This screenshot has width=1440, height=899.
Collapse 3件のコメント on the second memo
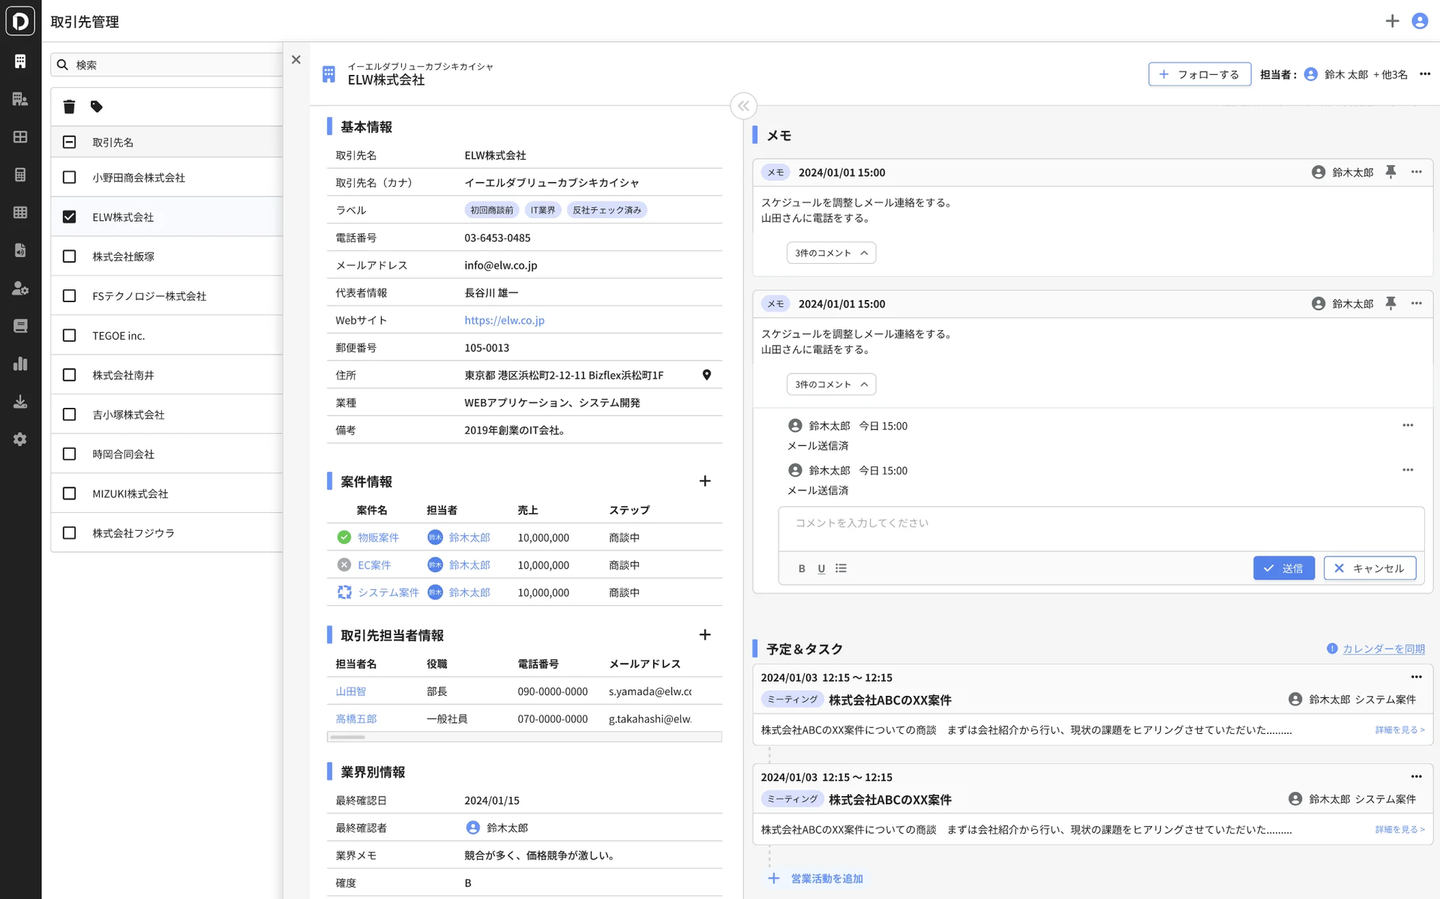tap(831, 384)
